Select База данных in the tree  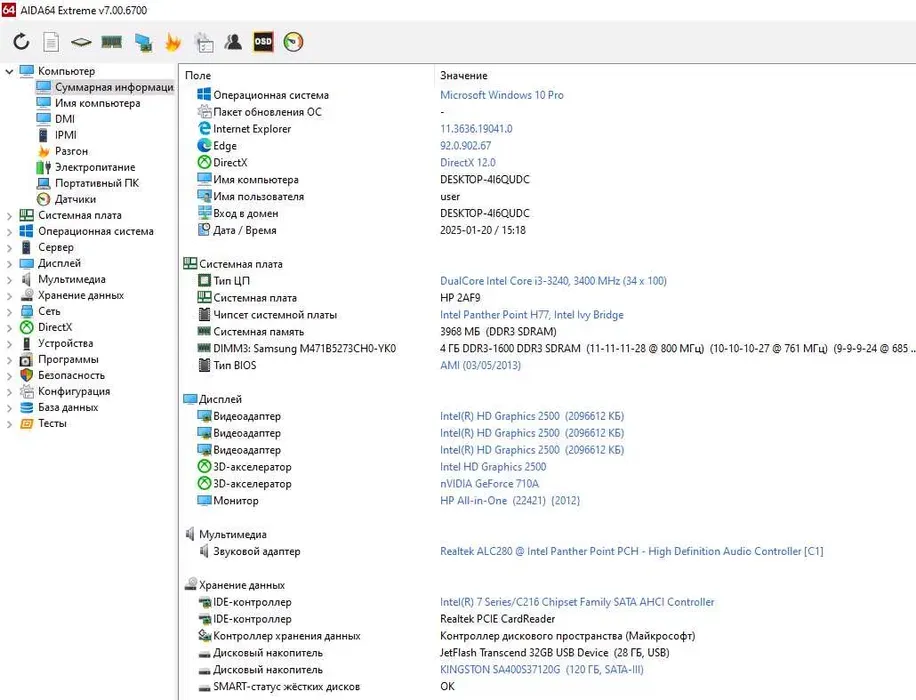[59, 407]
